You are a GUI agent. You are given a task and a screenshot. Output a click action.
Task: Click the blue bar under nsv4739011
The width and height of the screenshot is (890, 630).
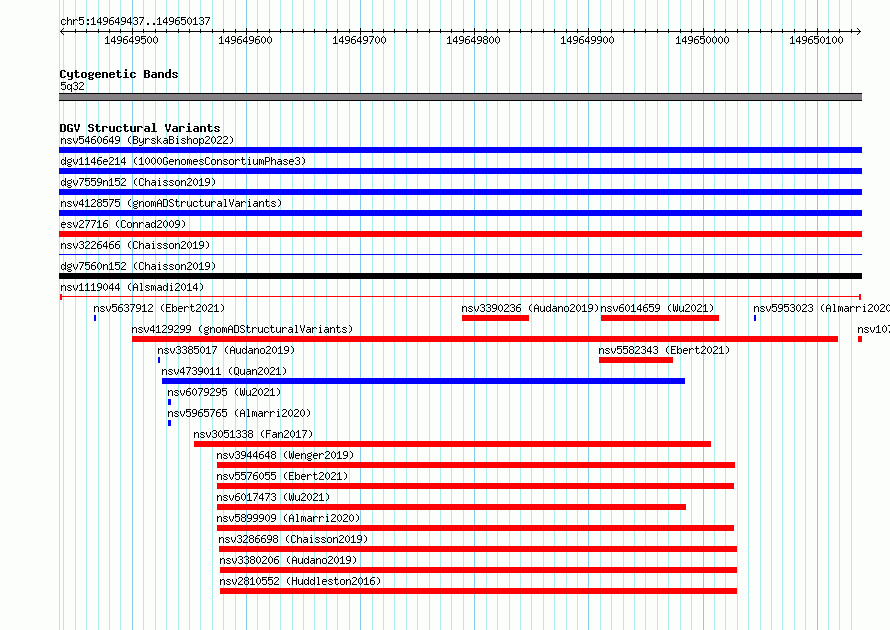423,381
